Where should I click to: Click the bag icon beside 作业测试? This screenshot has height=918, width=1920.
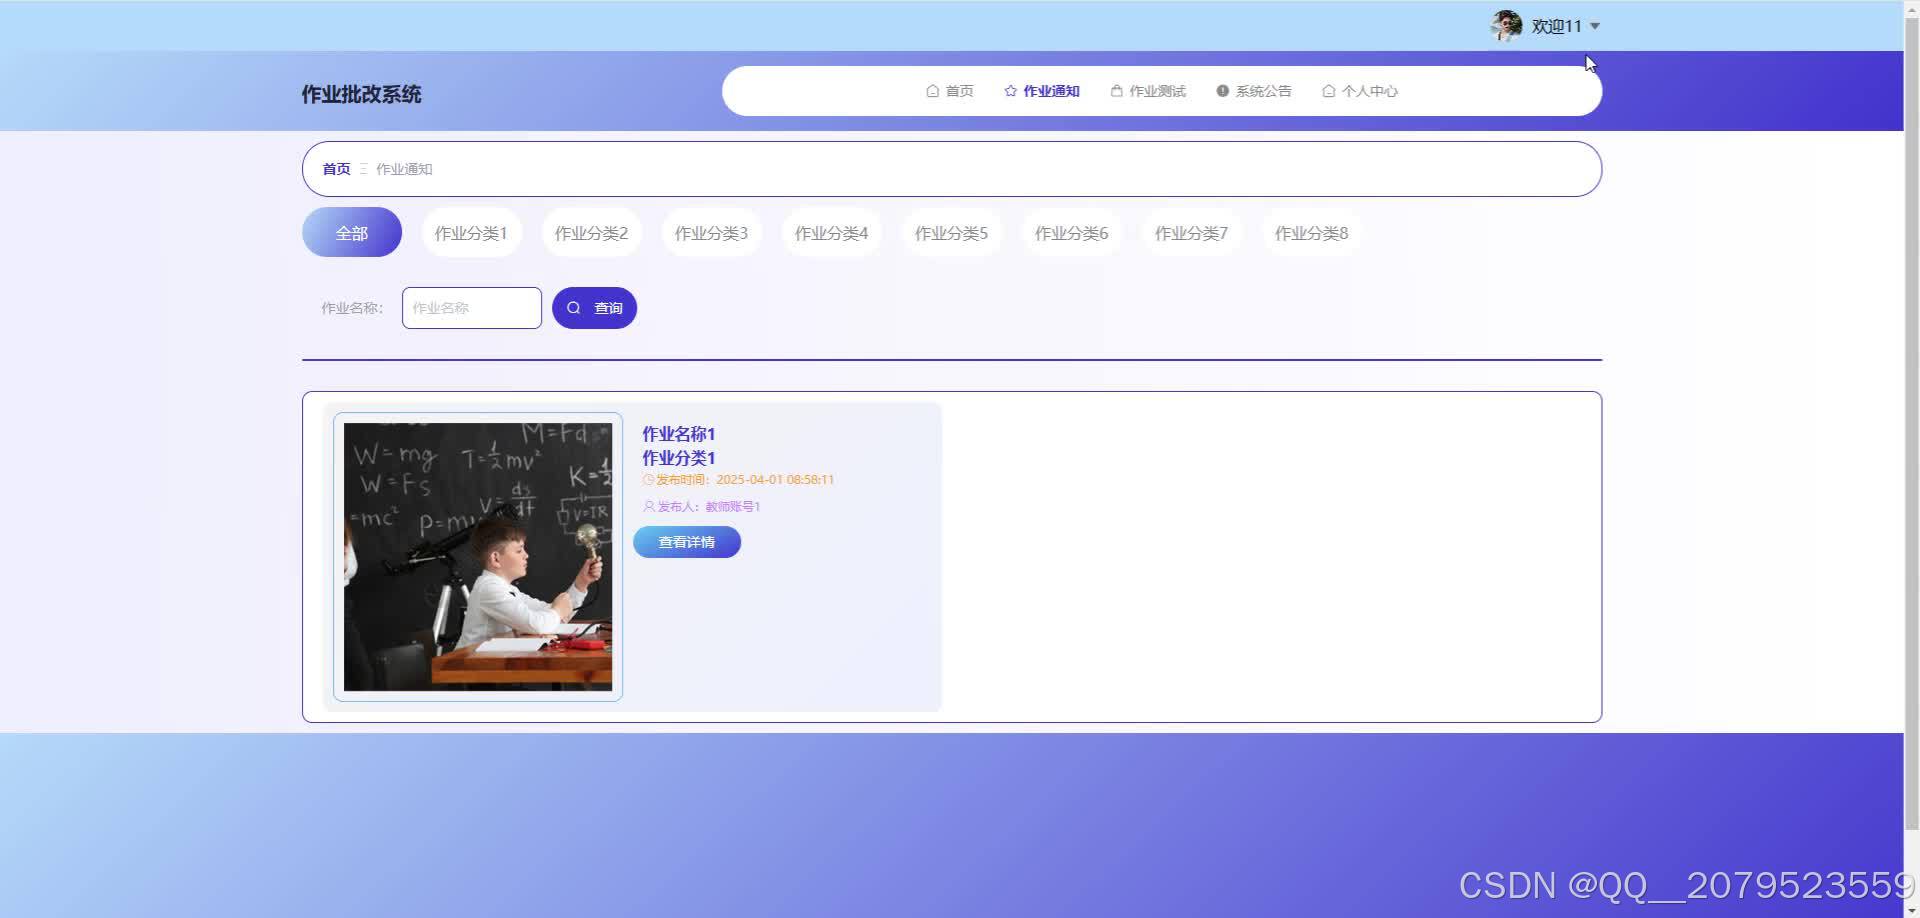(1117, 91)
